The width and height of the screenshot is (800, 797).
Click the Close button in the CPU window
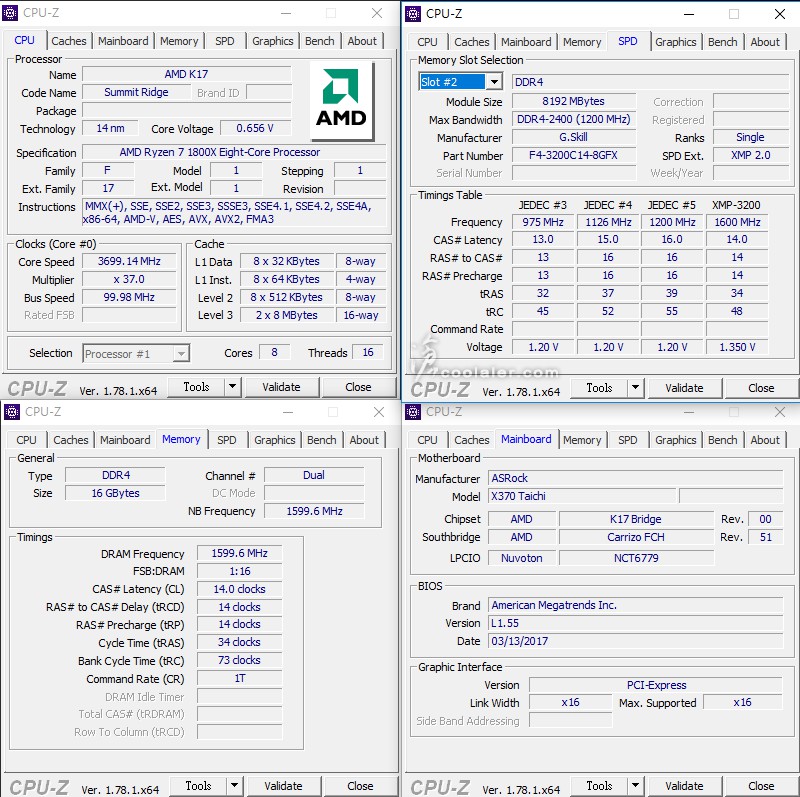(358, 387)
